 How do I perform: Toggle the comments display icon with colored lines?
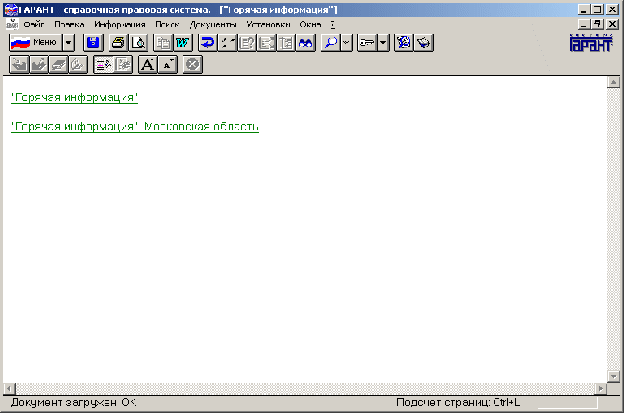pyautogui.click(x=103, y=65)
